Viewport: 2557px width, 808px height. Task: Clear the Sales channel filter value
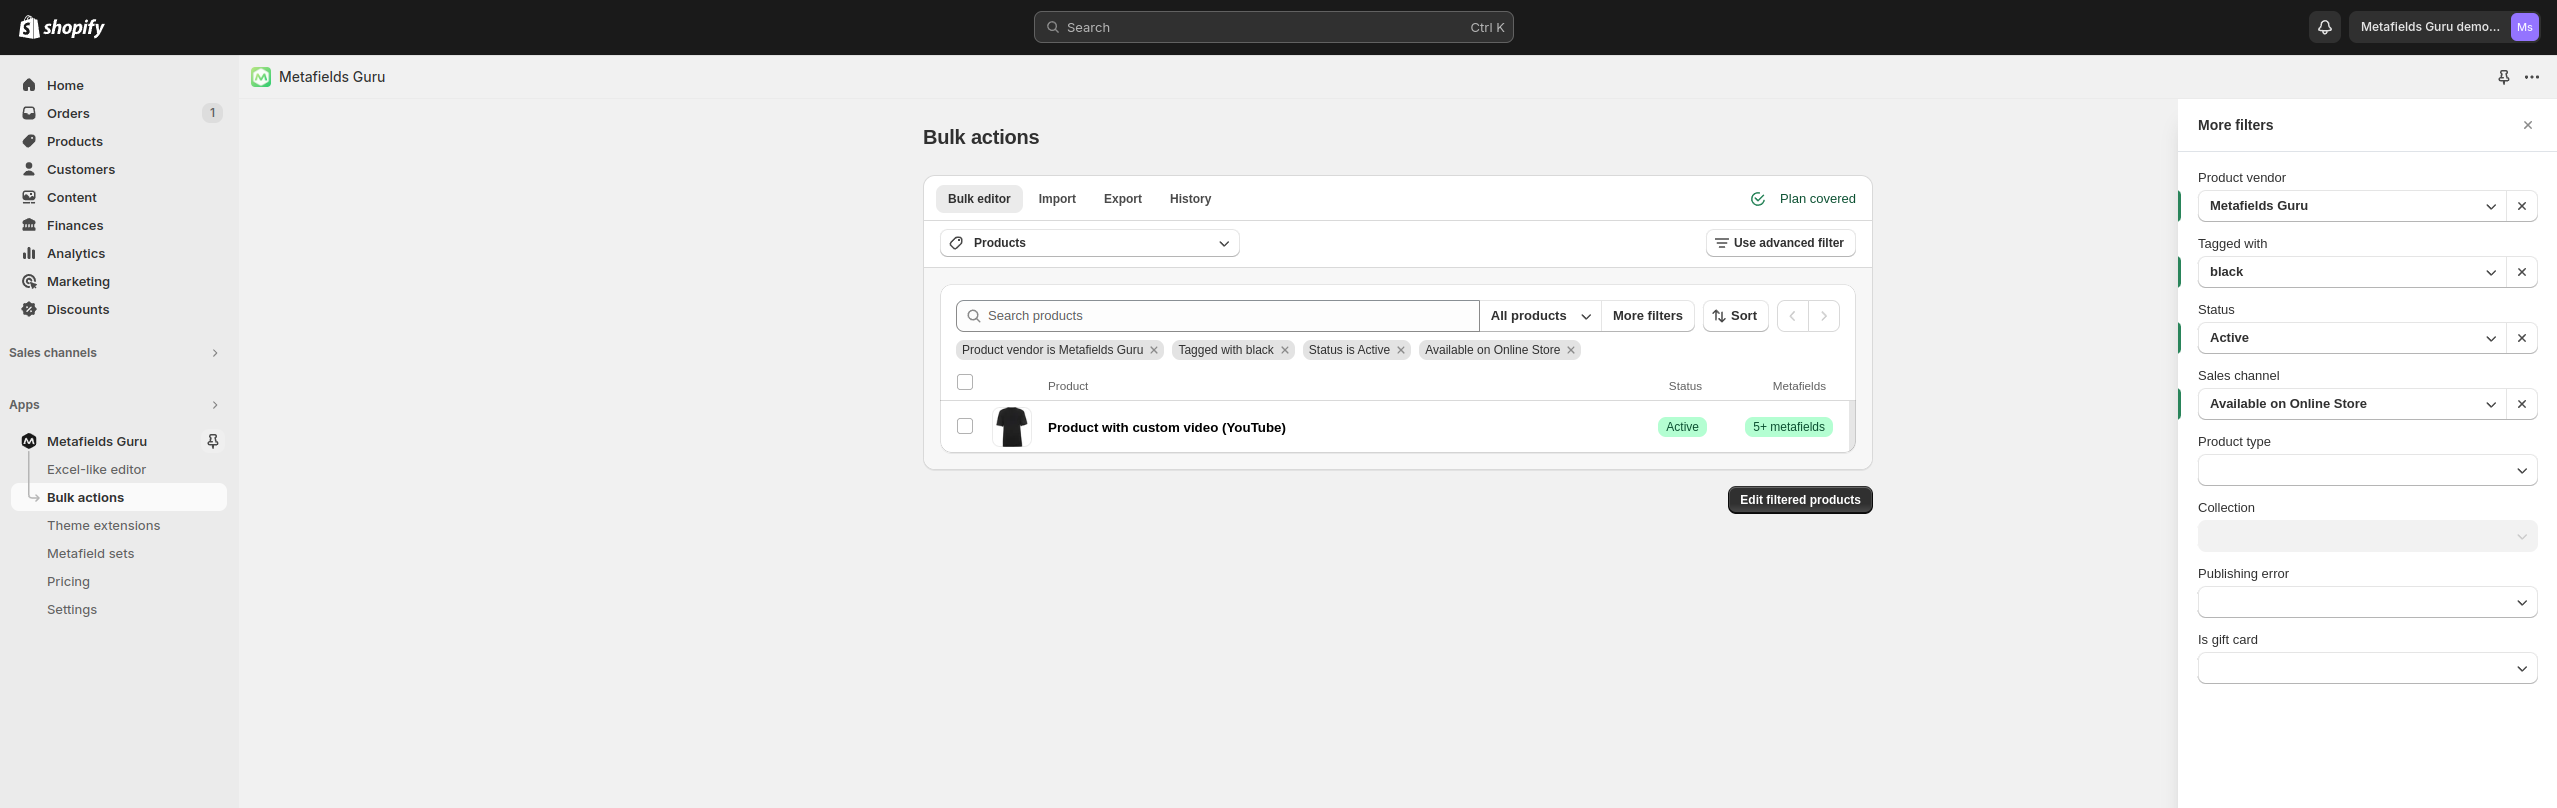2522,404
